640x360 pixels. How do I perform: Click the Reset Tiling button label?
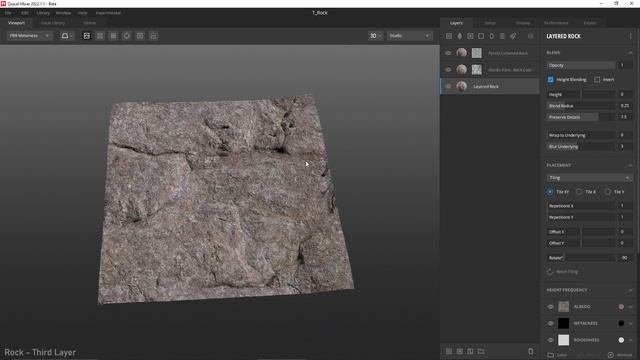click(x=567, y=272)
